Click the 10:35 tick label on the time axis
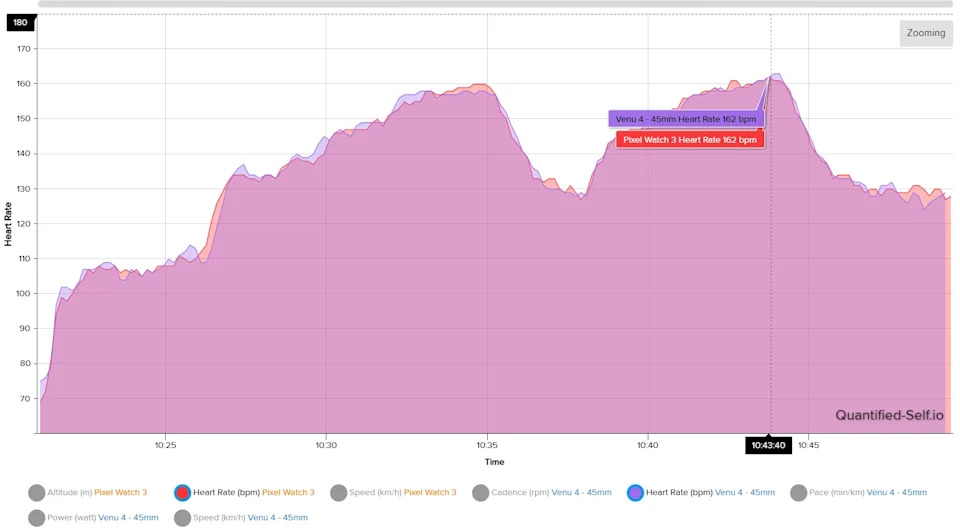Image resolution: width=960 pixels, height=532 pixels. (x=487, y=445)
